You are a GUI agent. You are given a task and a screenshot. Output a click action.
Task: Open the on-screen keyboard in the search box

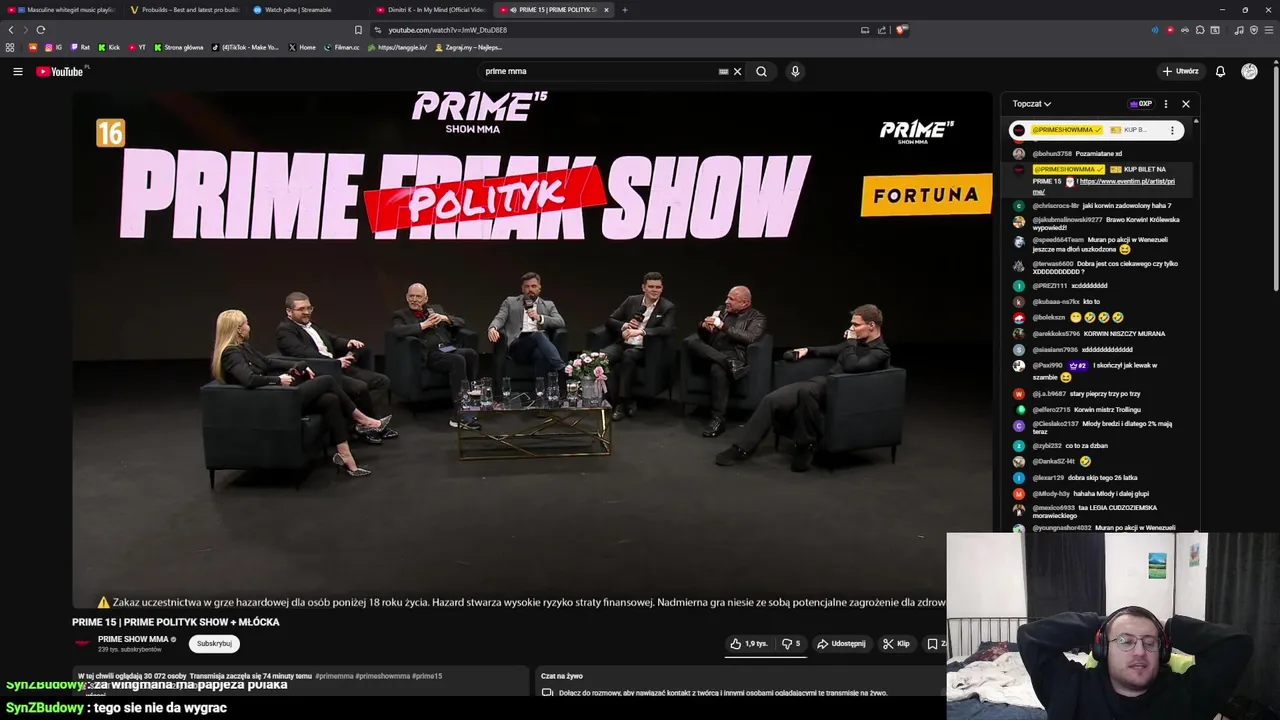[x=723, y=71]
